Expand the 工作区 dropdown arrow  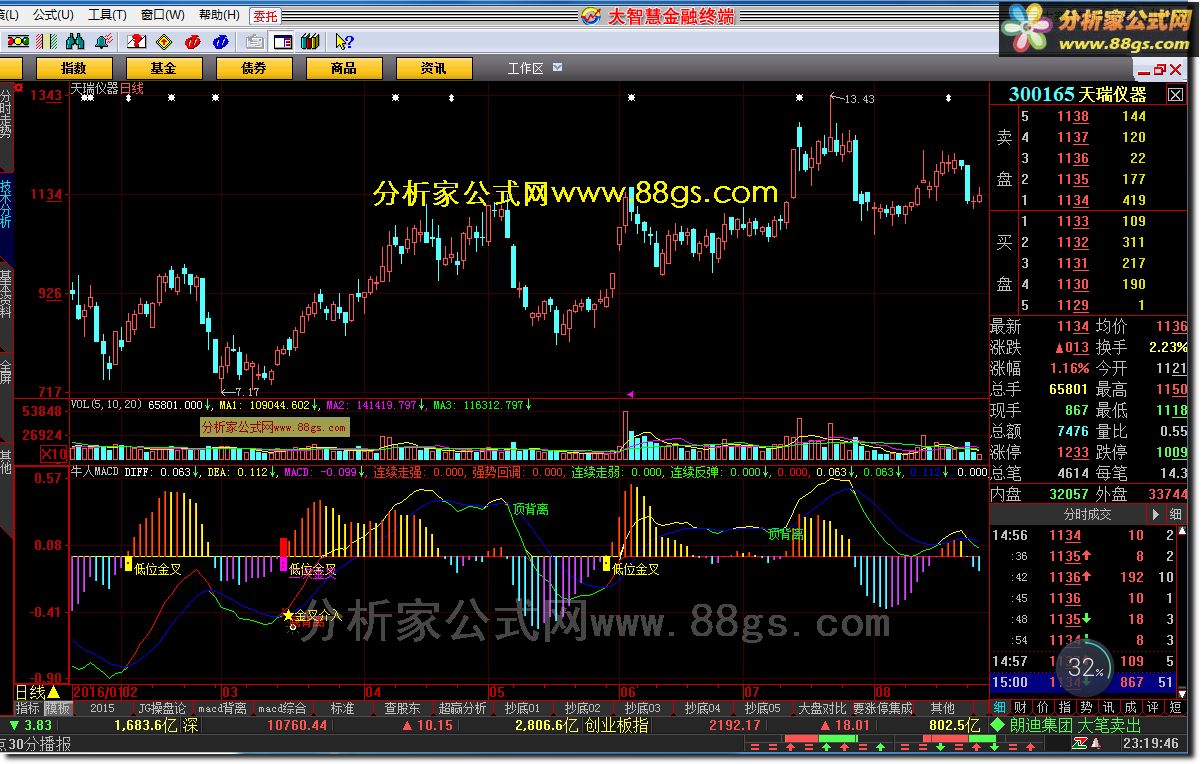(x=557, y=68)
